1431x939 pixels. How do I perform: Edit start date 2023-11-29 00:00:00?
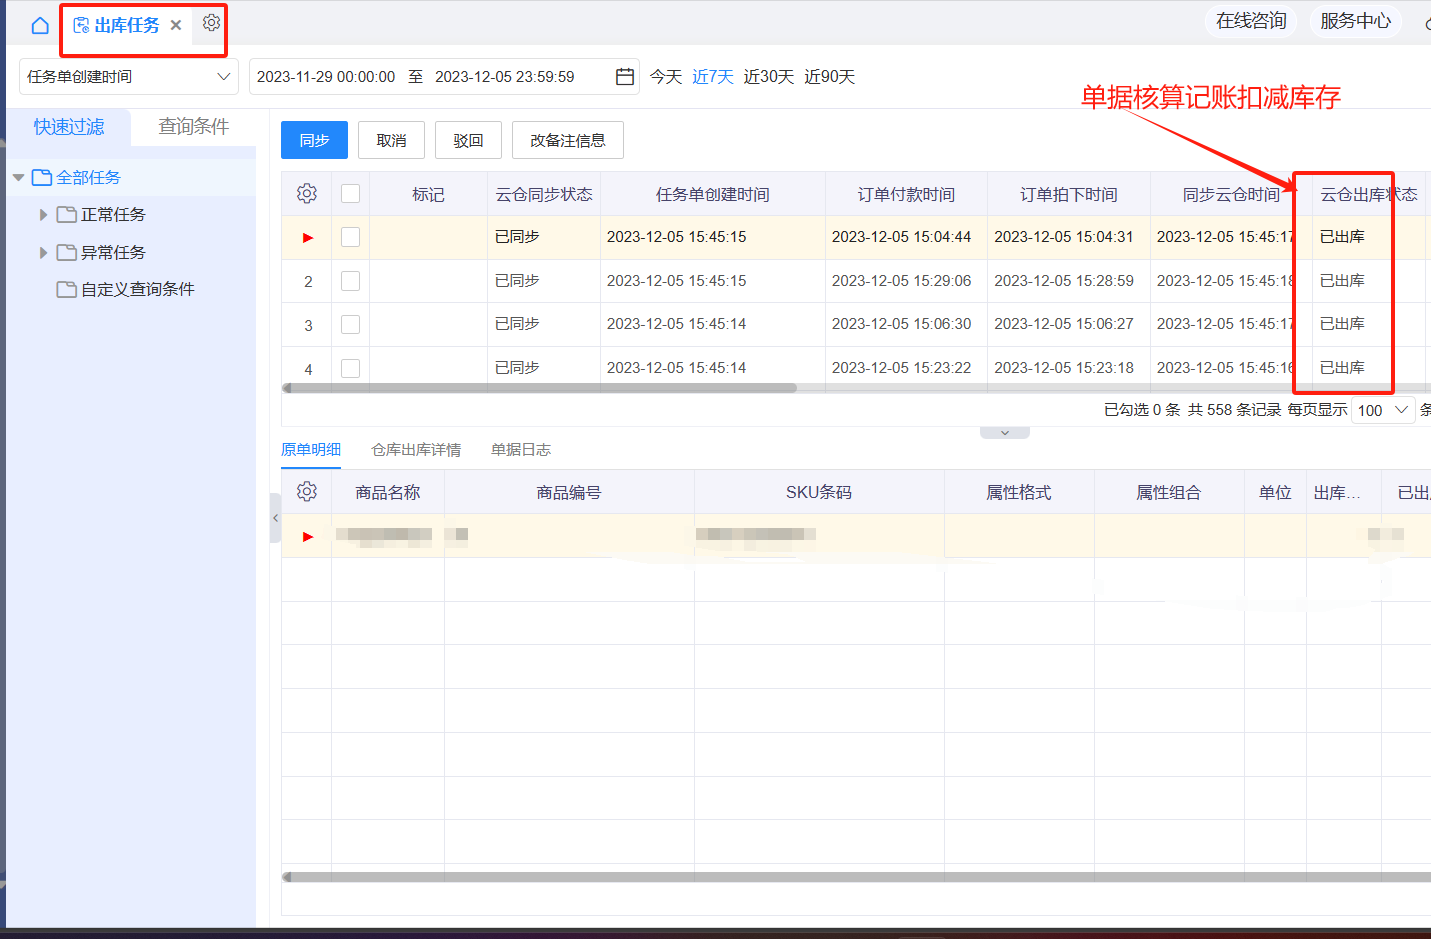326,77
